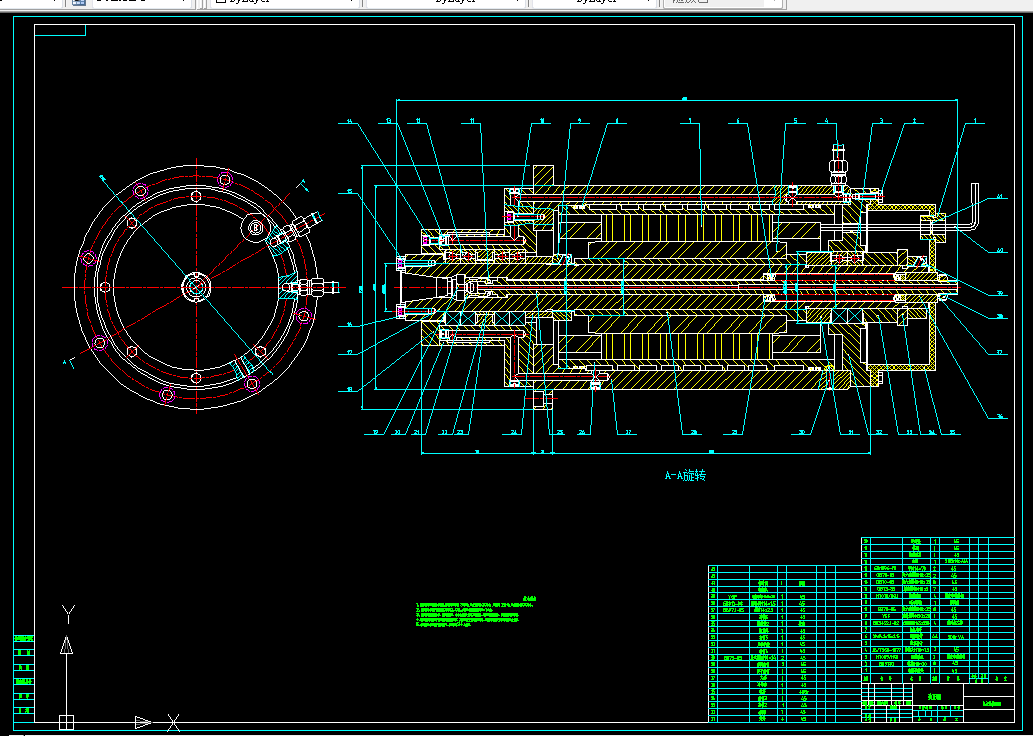Select the vertical revision strip at left border

coord(24,677)
